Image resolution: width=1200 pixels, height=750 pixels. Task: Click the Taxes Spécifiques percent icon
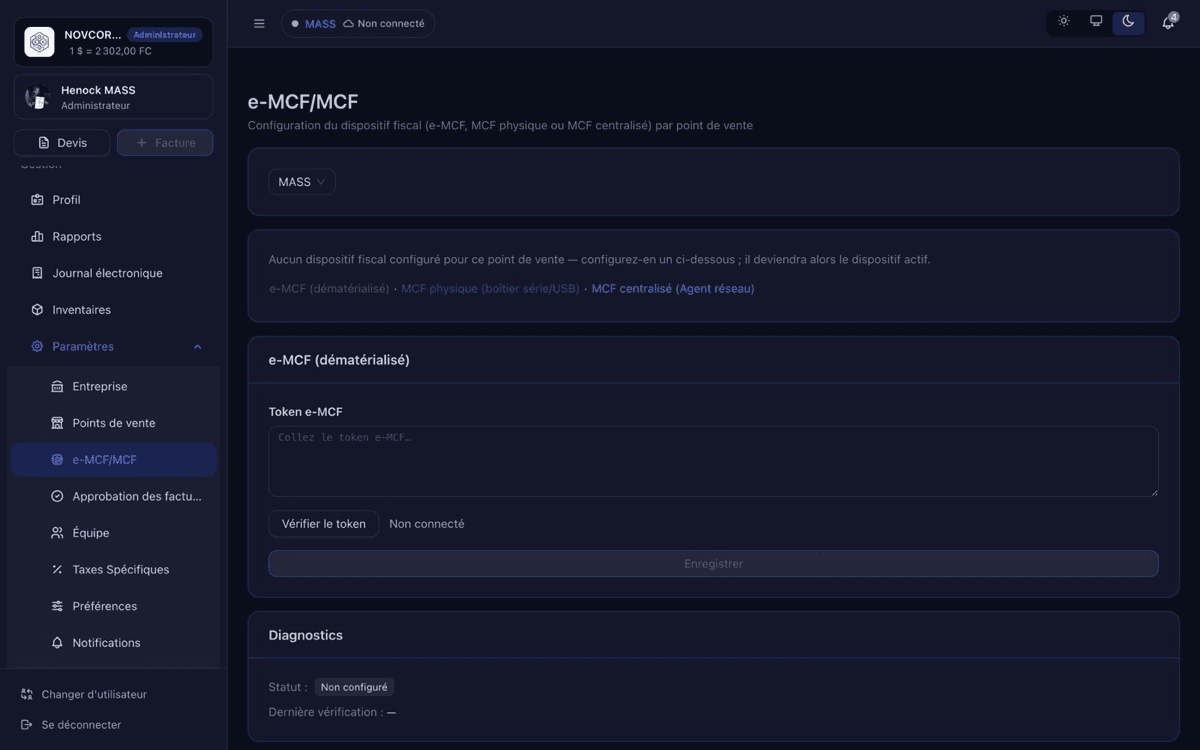[57, 570]
